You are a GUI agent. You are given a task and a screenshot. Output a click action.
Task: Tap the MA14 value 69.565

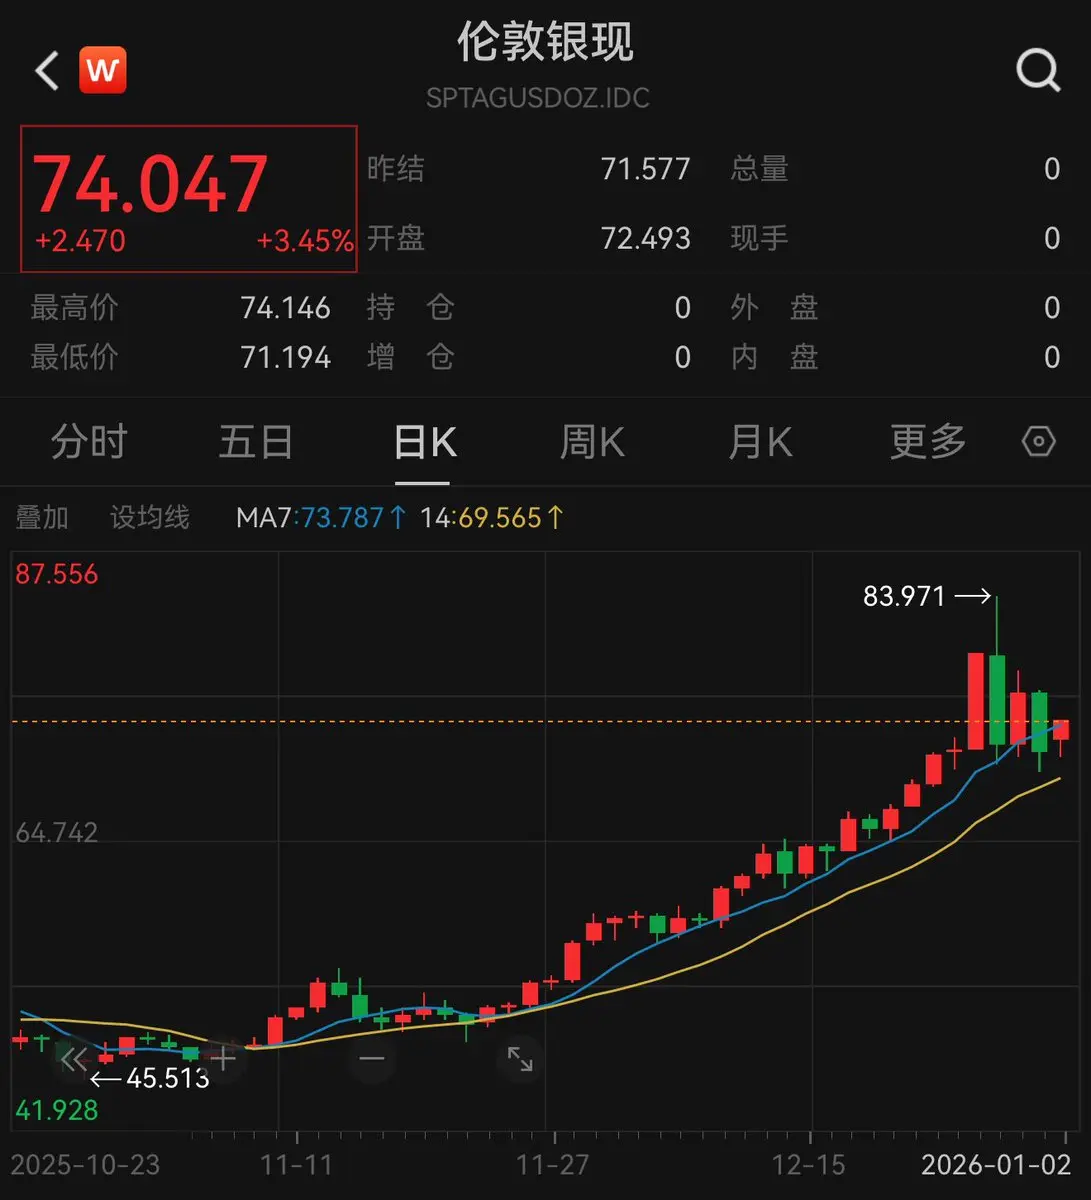500,517
